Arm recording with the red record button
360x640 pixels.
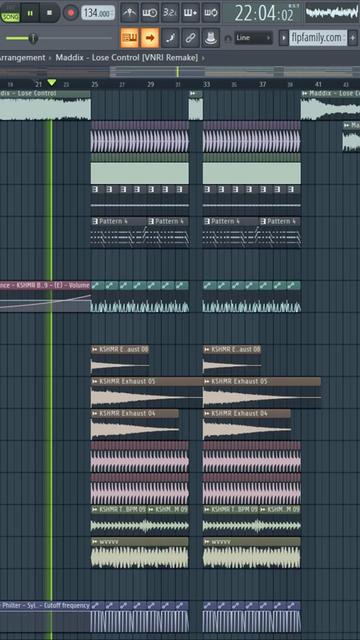[x=71, y=13]
